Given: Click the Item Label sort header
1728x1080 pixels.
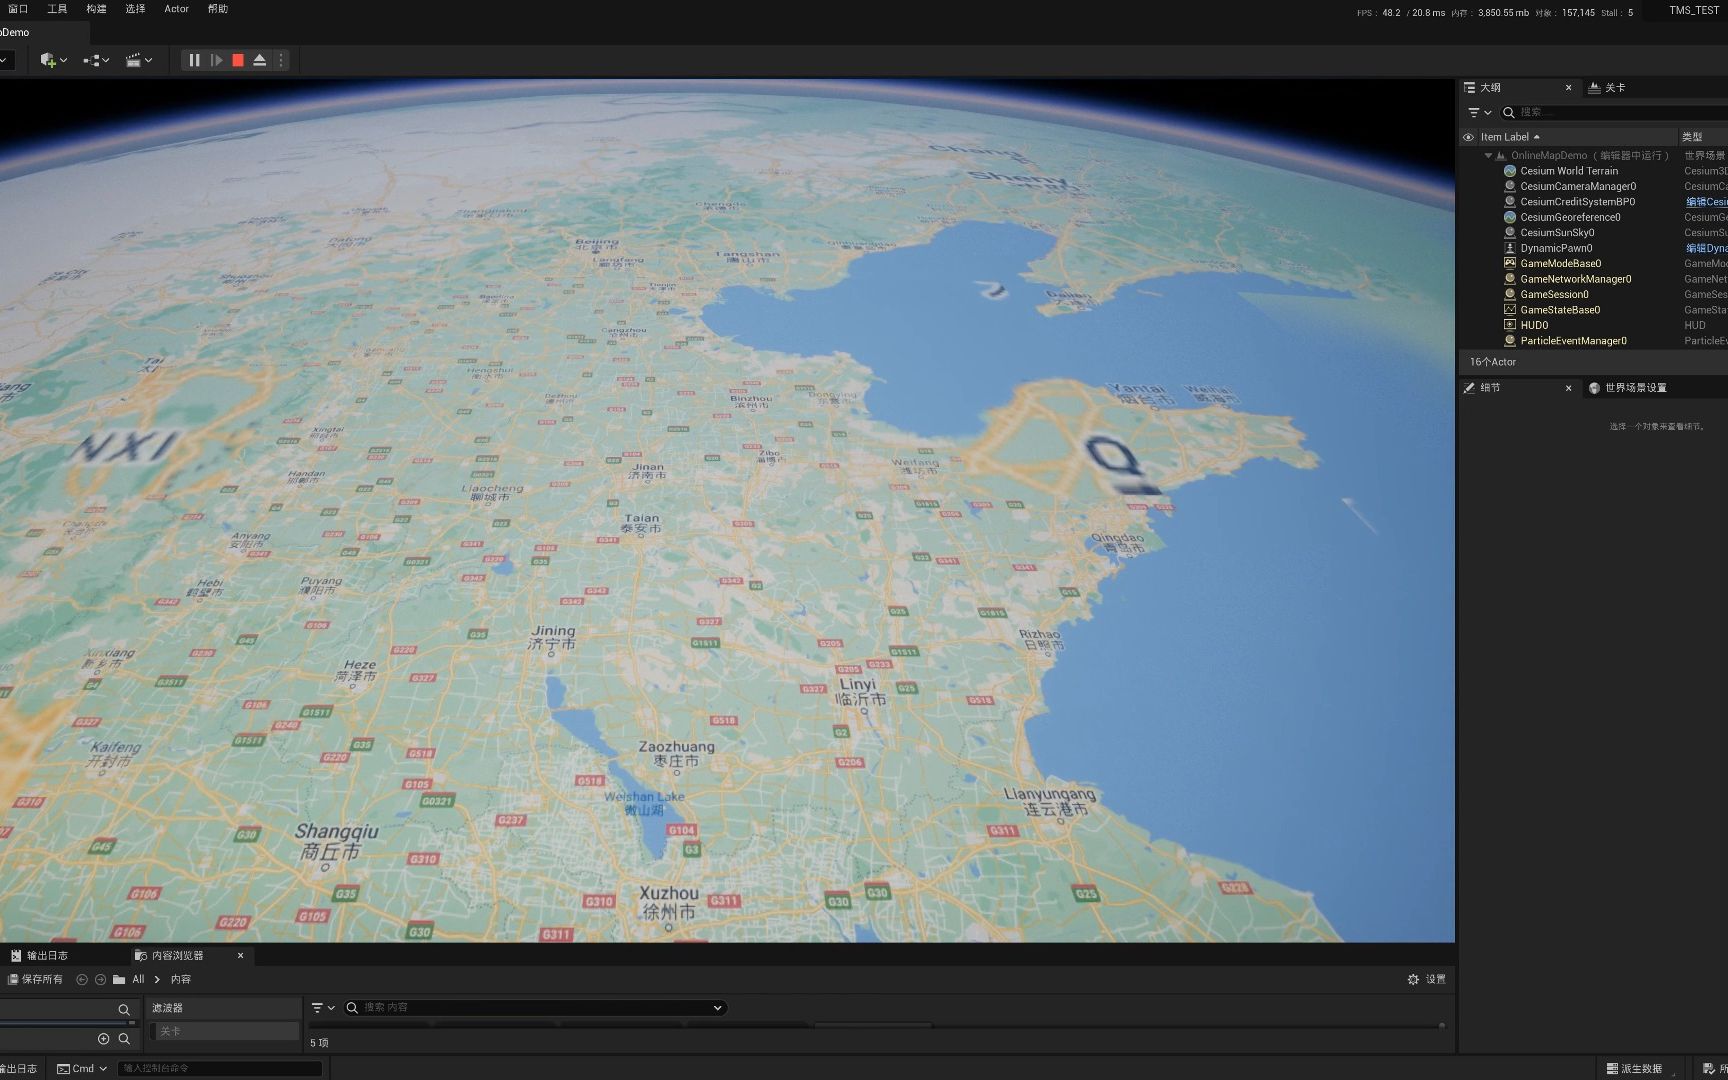Looking at the screenshot, I should tap(1506, 136).
